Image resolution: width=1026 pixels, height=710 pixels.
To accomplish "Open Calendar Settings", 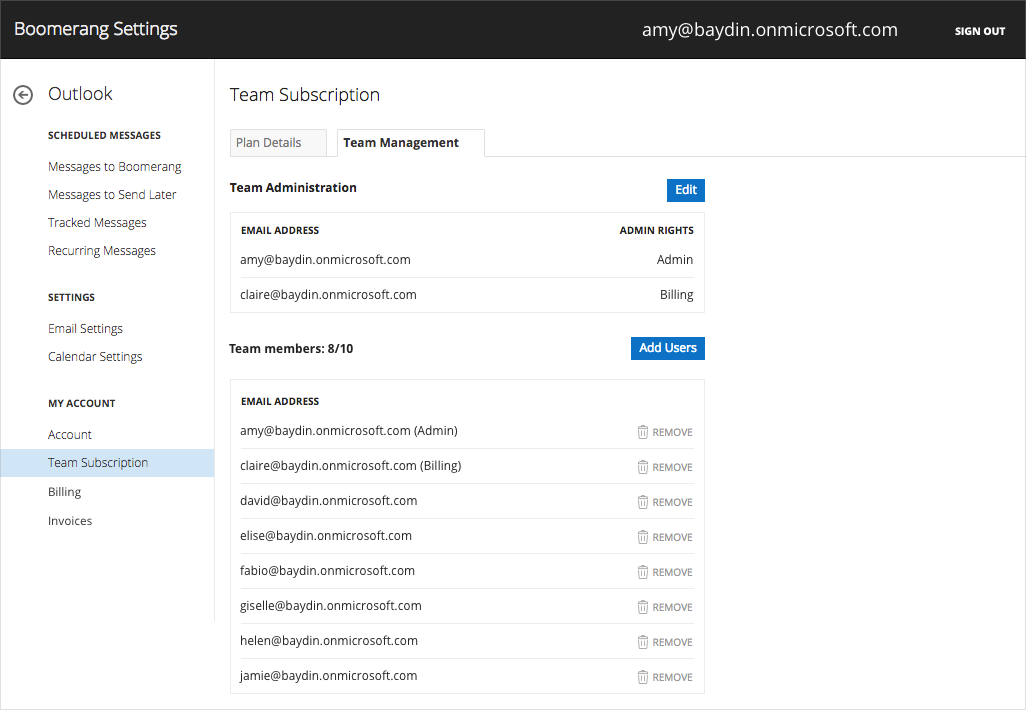I will coord(95,357).
